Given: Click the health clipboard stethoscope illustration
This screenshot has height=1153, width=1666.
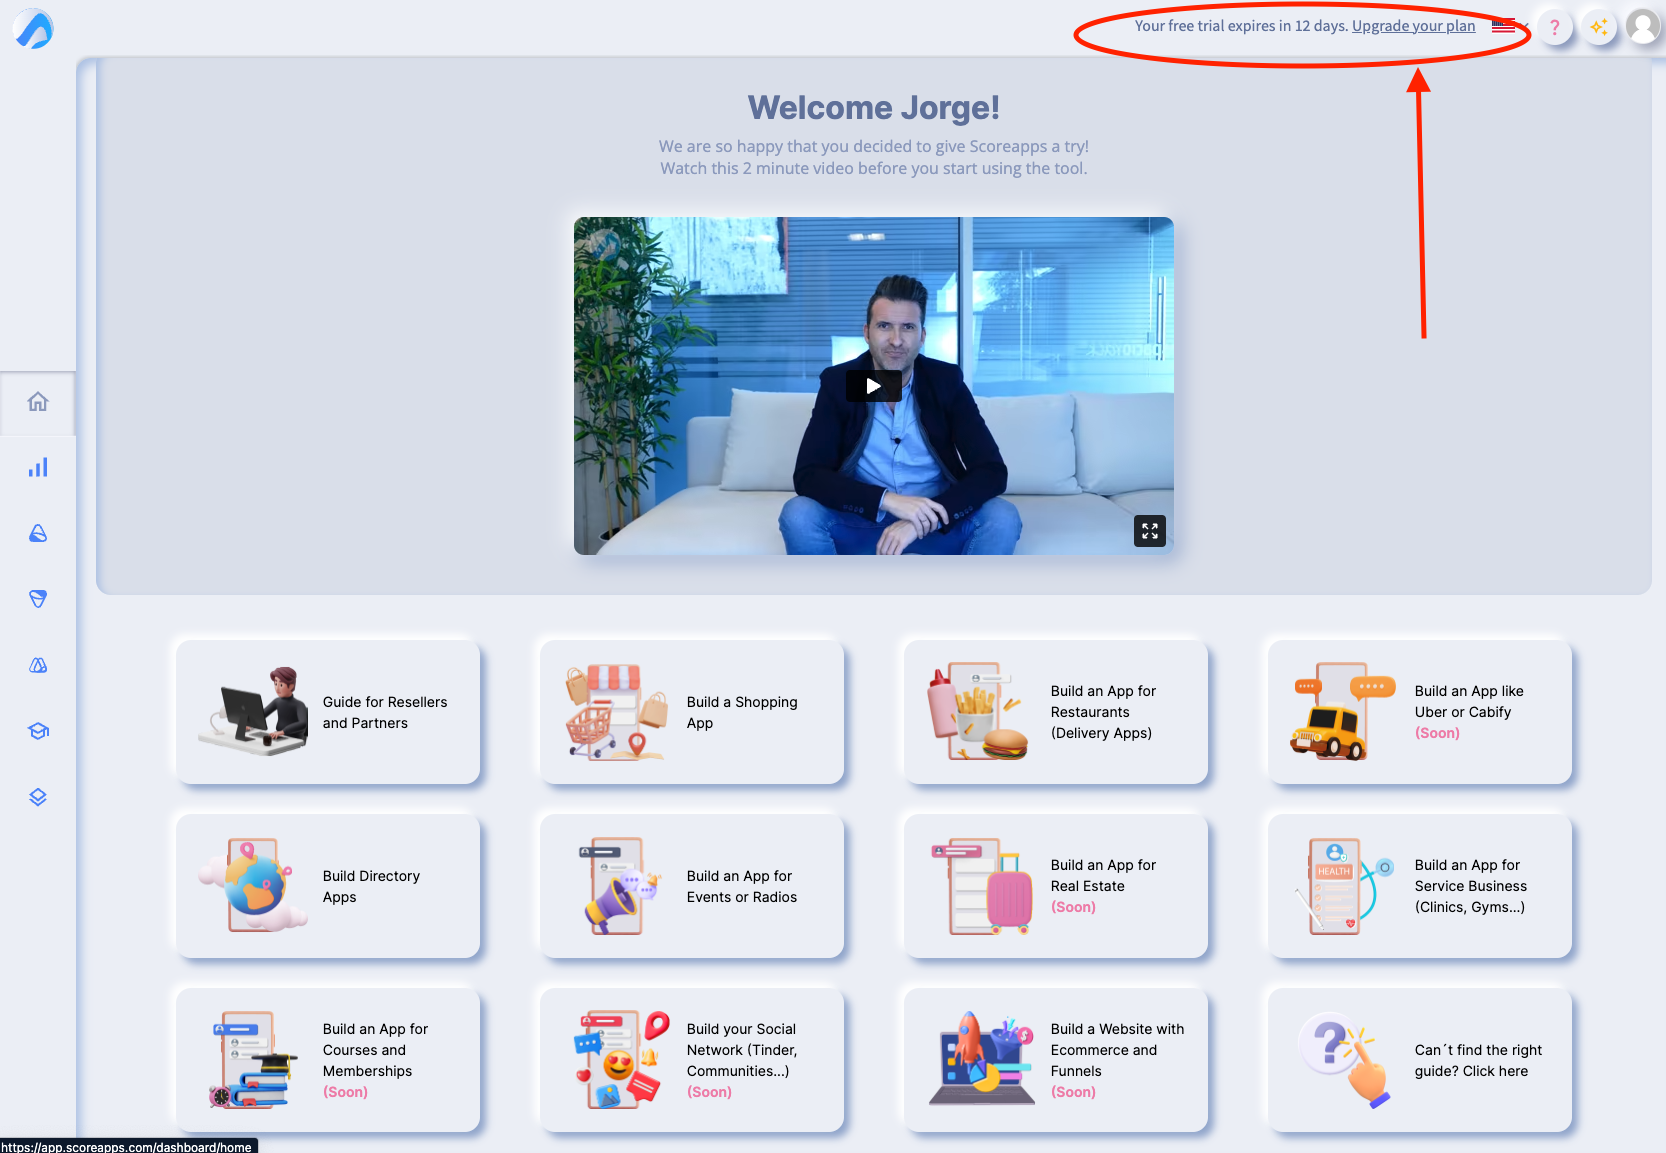Looking at the screenshot, I should 1343,886.
